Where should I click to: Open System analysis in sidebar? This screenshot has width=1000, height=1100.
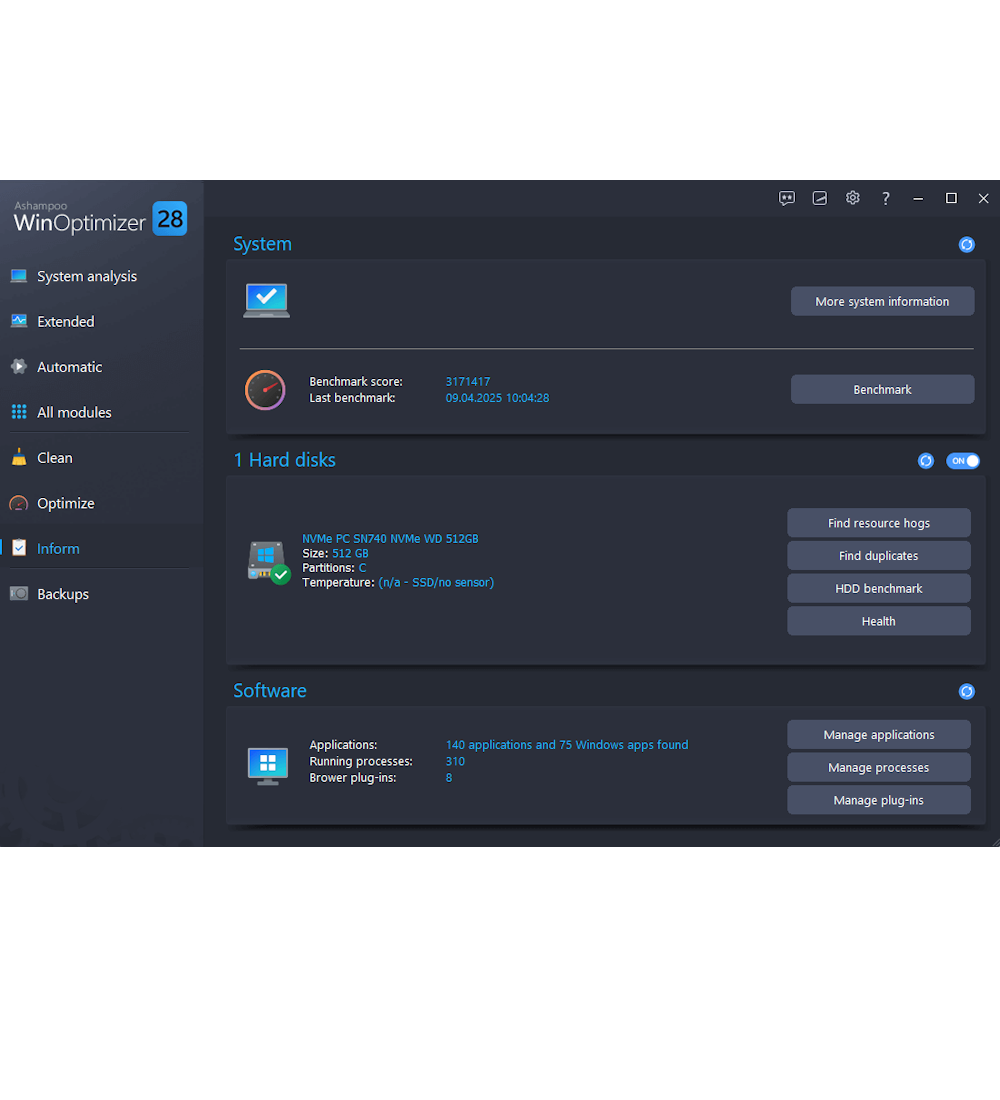87,276
